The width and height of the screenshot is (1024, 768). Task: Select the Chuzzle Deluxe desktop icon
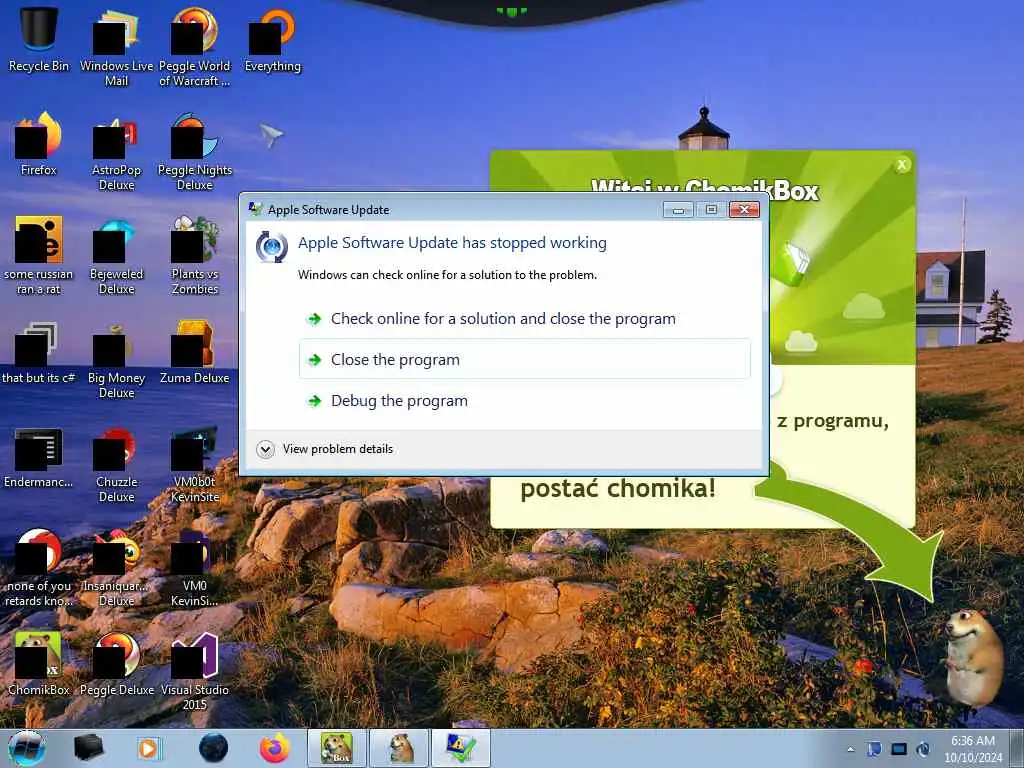(x=116, y=464)
